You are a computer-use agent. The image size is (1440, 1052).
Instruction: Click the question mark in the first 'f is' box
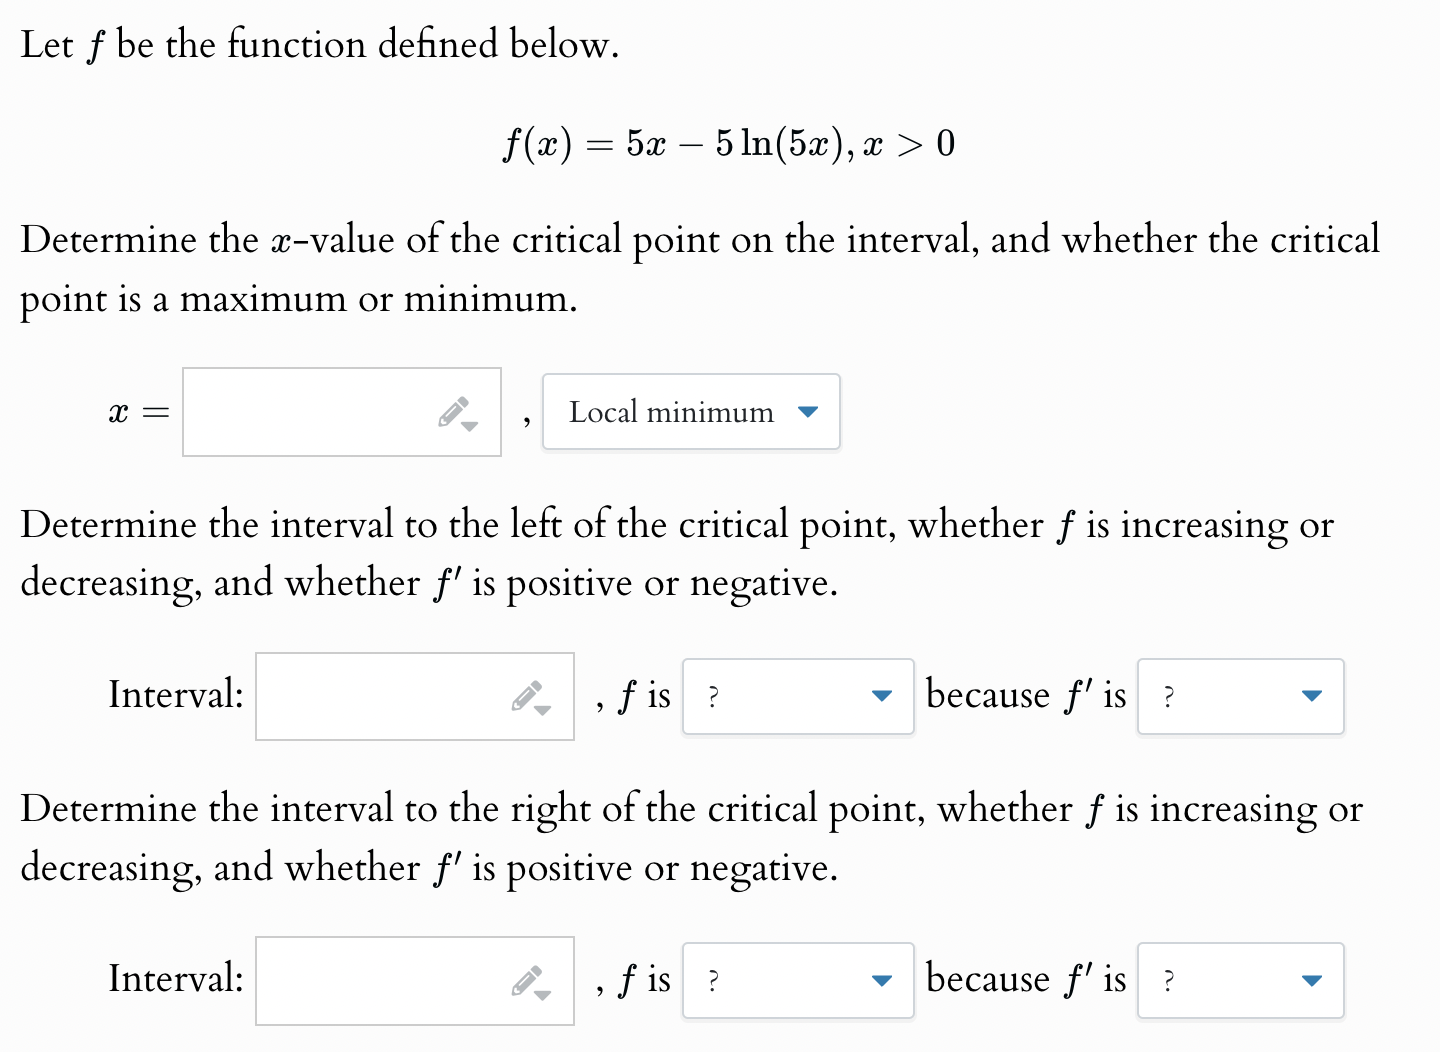pos(713,697)
